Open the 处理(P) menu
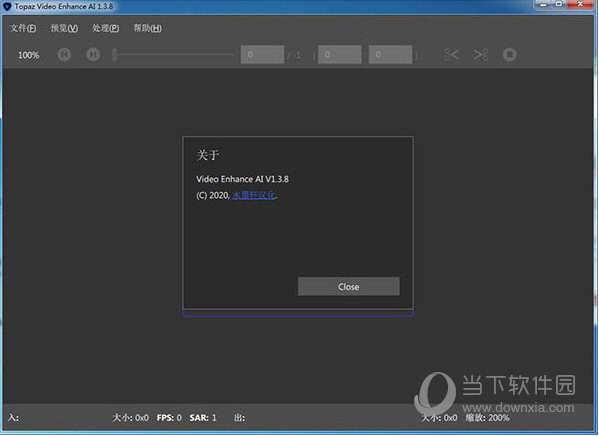The image size is (599, 437). (x=105, y=28)
